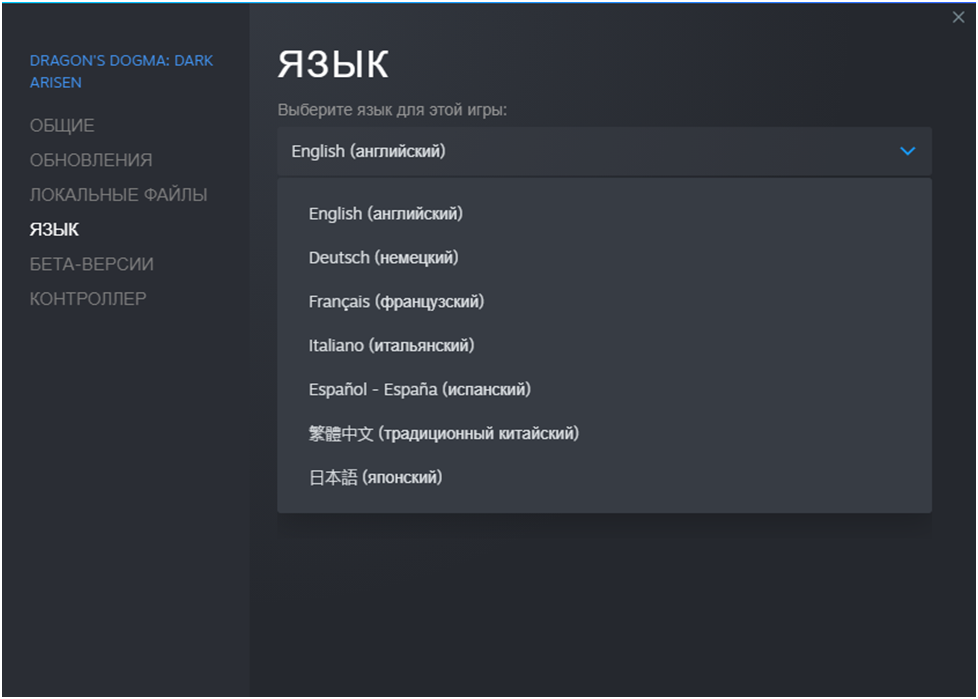Choose English (английский) from the list
This screenshot has width=978, height=699.
604,213
